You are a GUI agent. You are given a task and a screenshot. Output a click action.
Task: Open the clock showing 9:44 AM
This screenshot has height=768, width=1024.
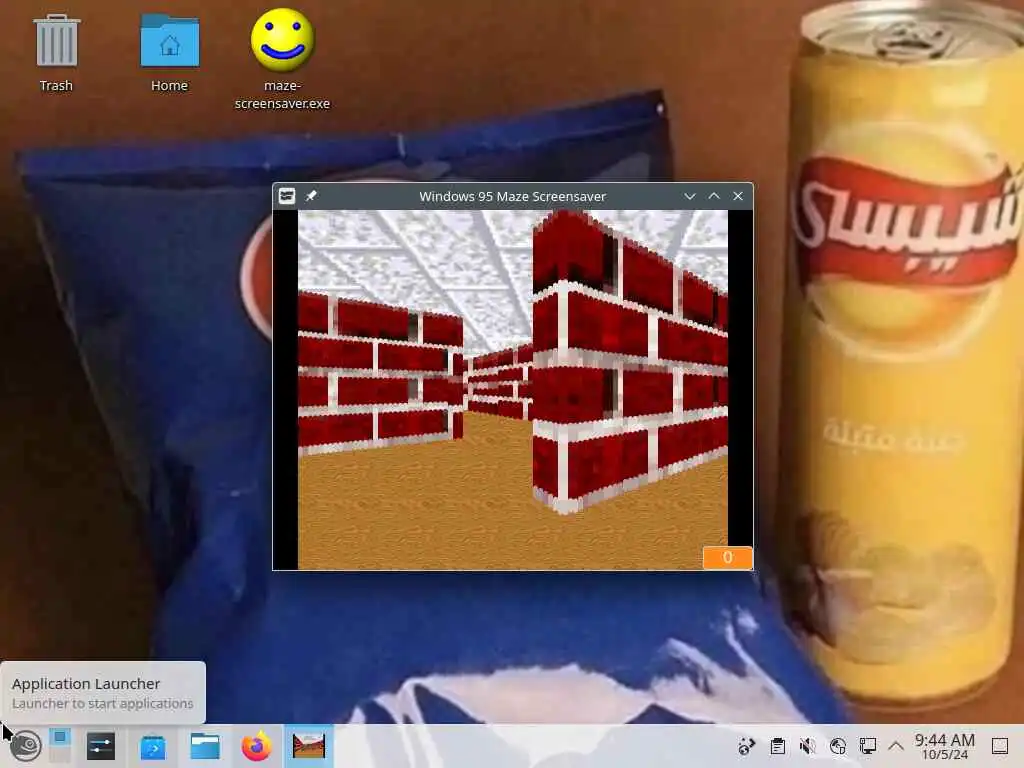tap(945, 746)
